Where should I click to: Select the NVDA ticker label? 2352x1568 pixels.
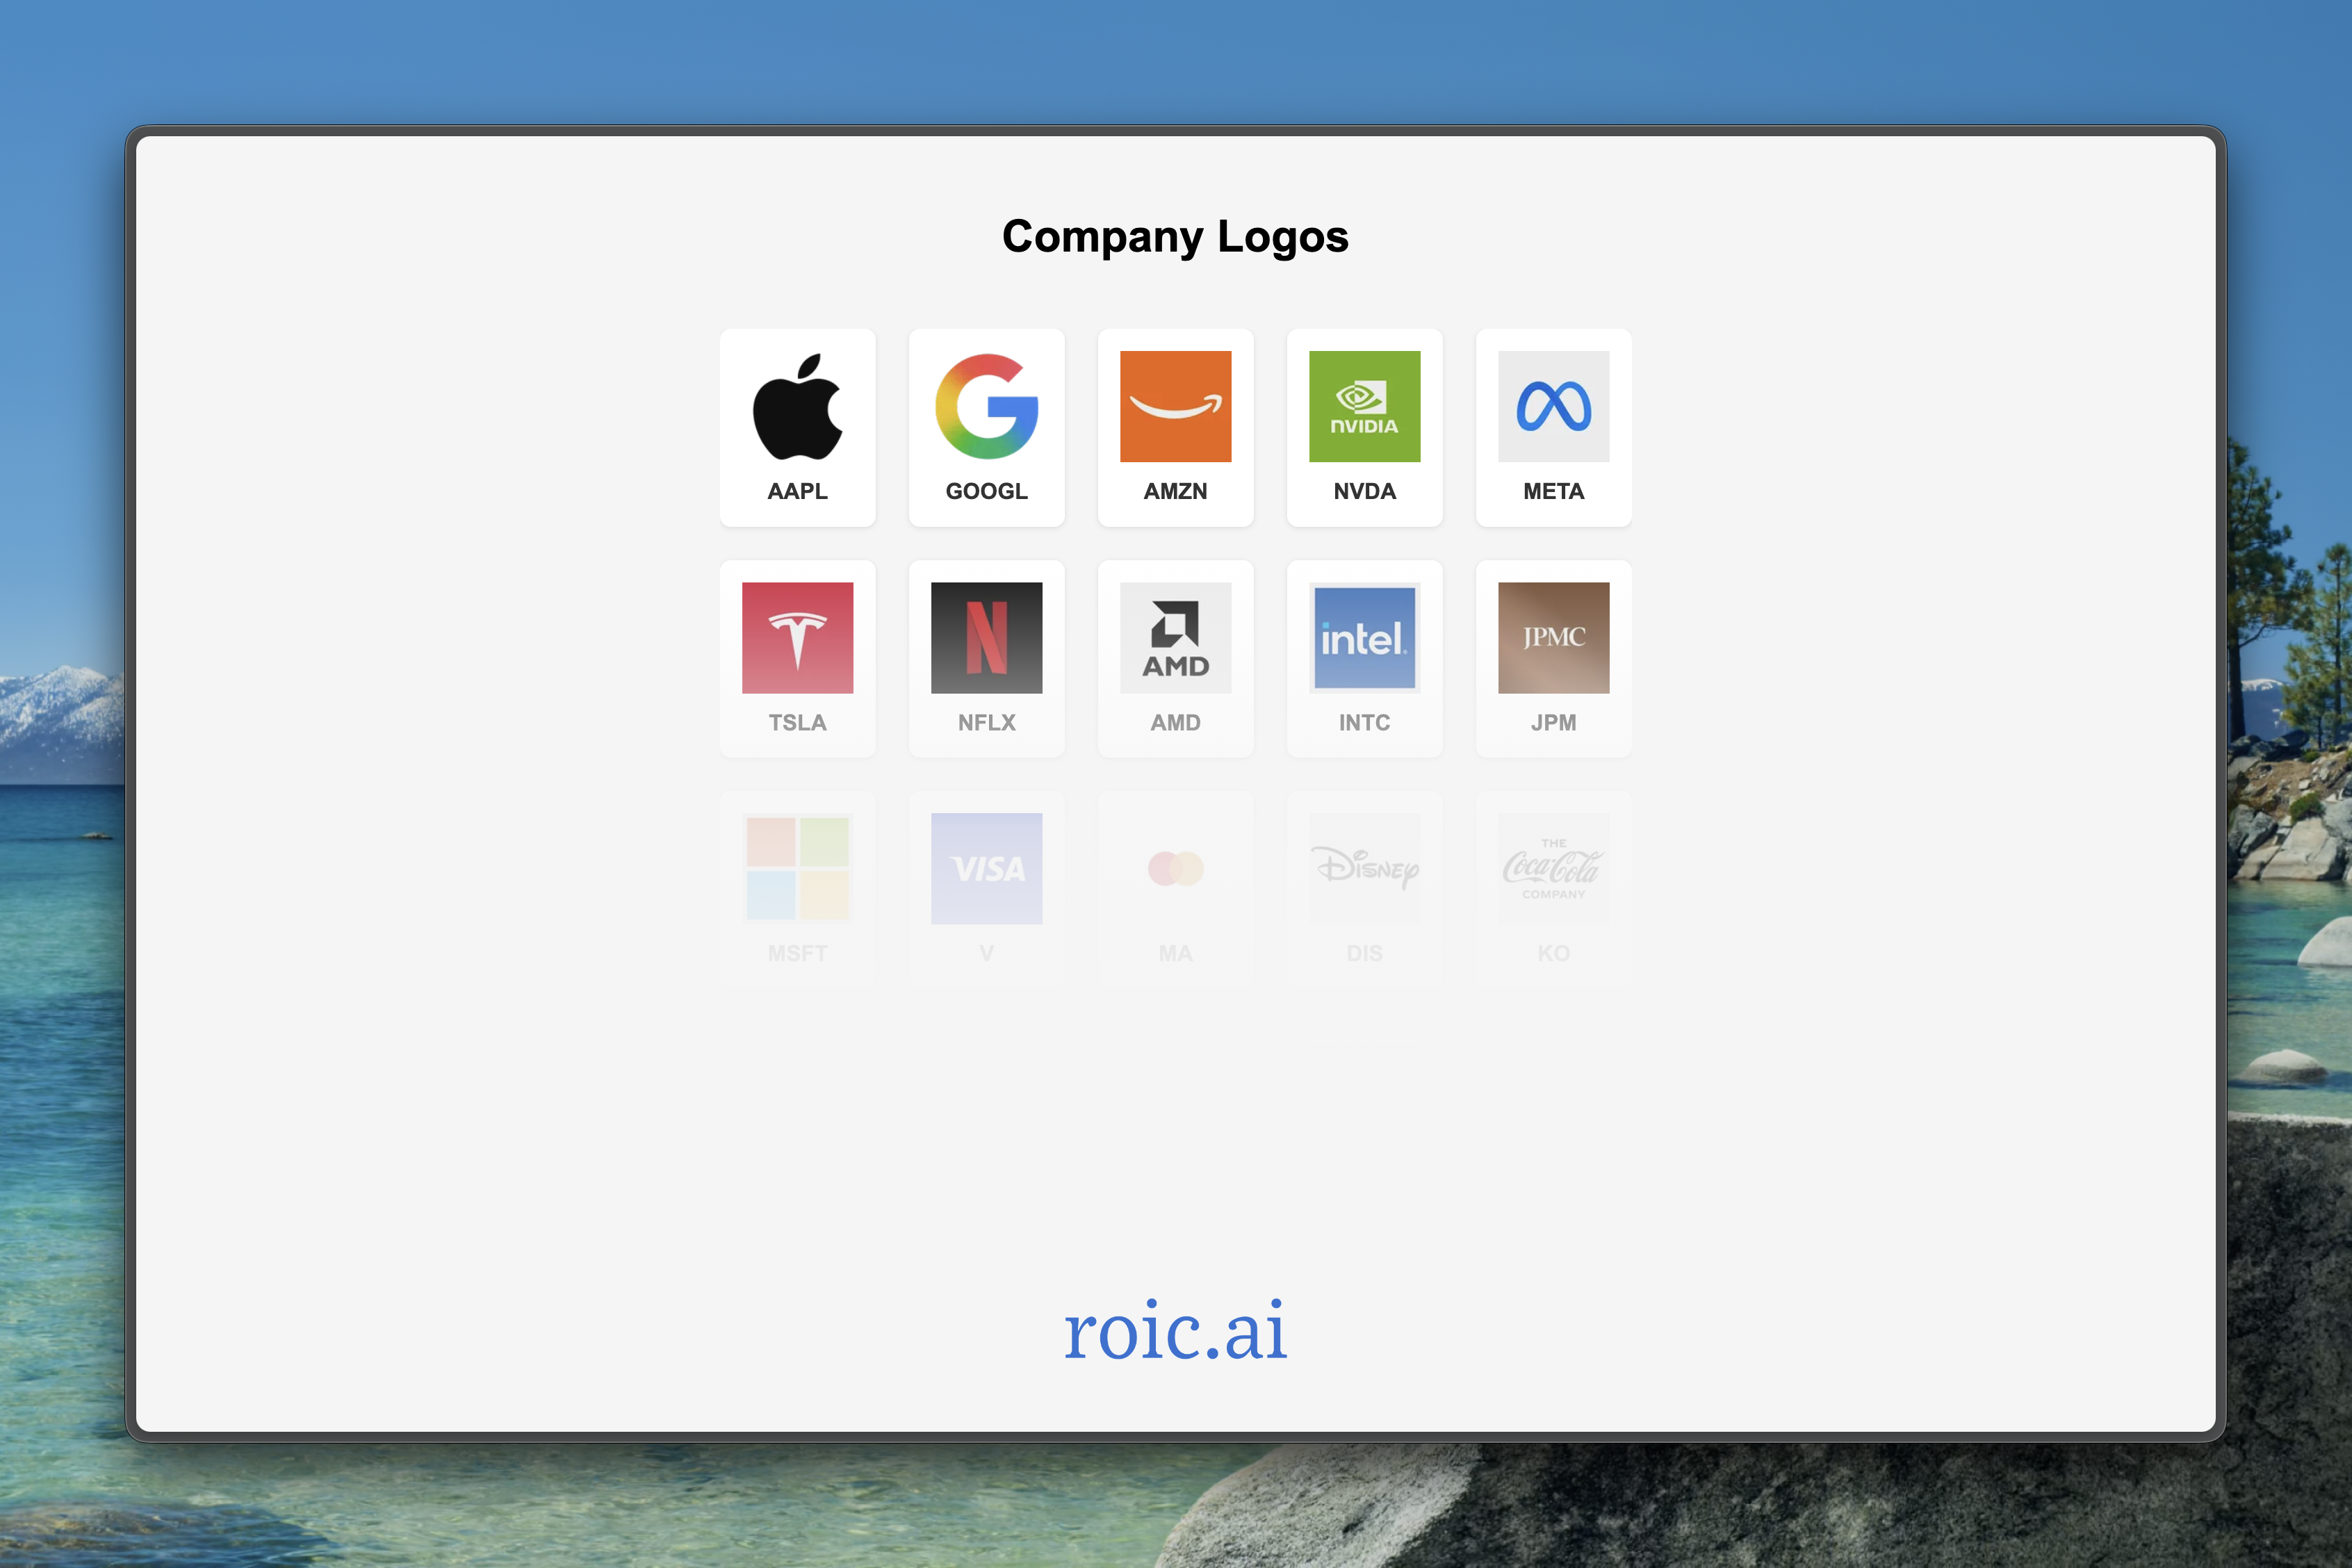[1364, 491]
